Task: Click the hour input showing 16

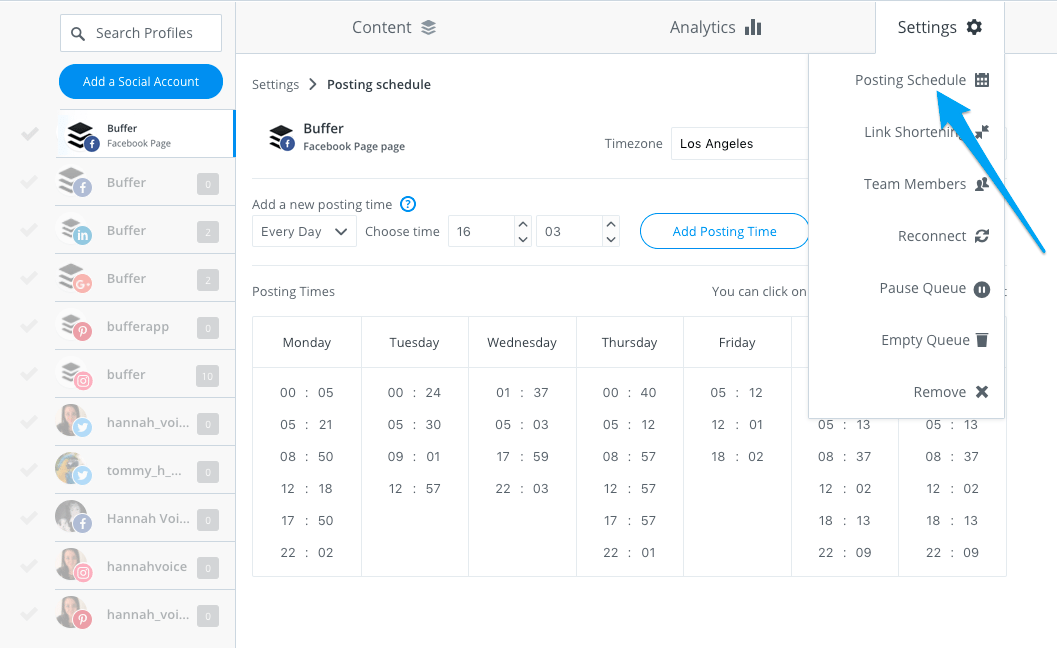Action: (x=482, y=231)
